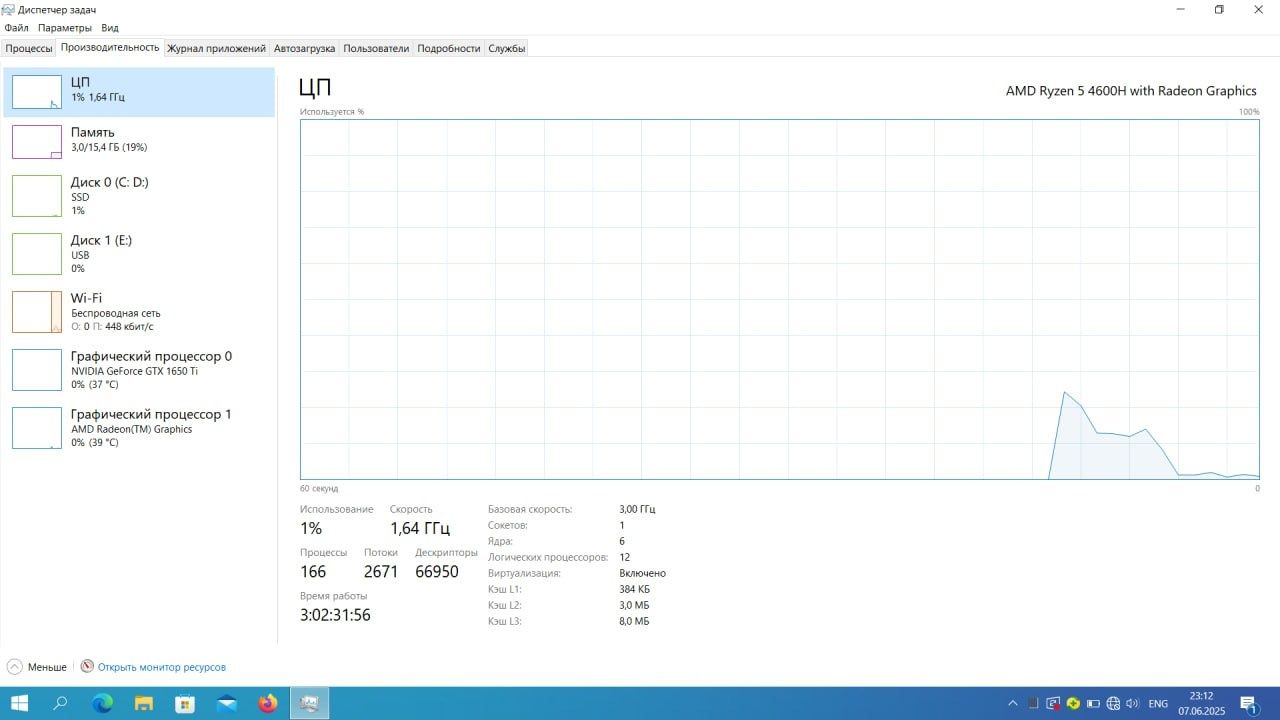
Task: Open the Автозагрузка tab
Action: [305, 48]
